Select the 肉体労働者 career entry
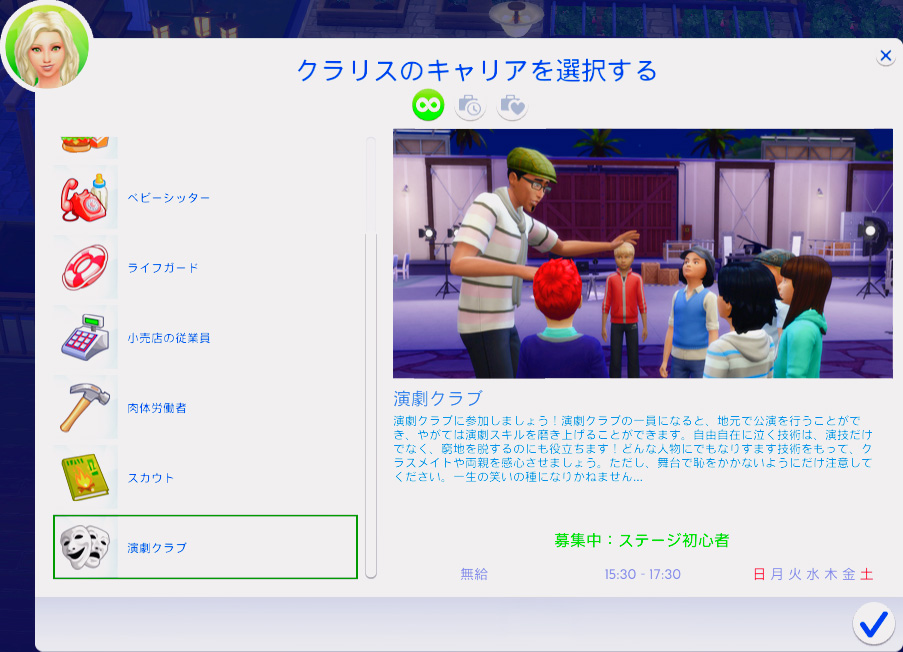Image resolution: width=903 pixels, height=652 pixels. pos(157,408)
